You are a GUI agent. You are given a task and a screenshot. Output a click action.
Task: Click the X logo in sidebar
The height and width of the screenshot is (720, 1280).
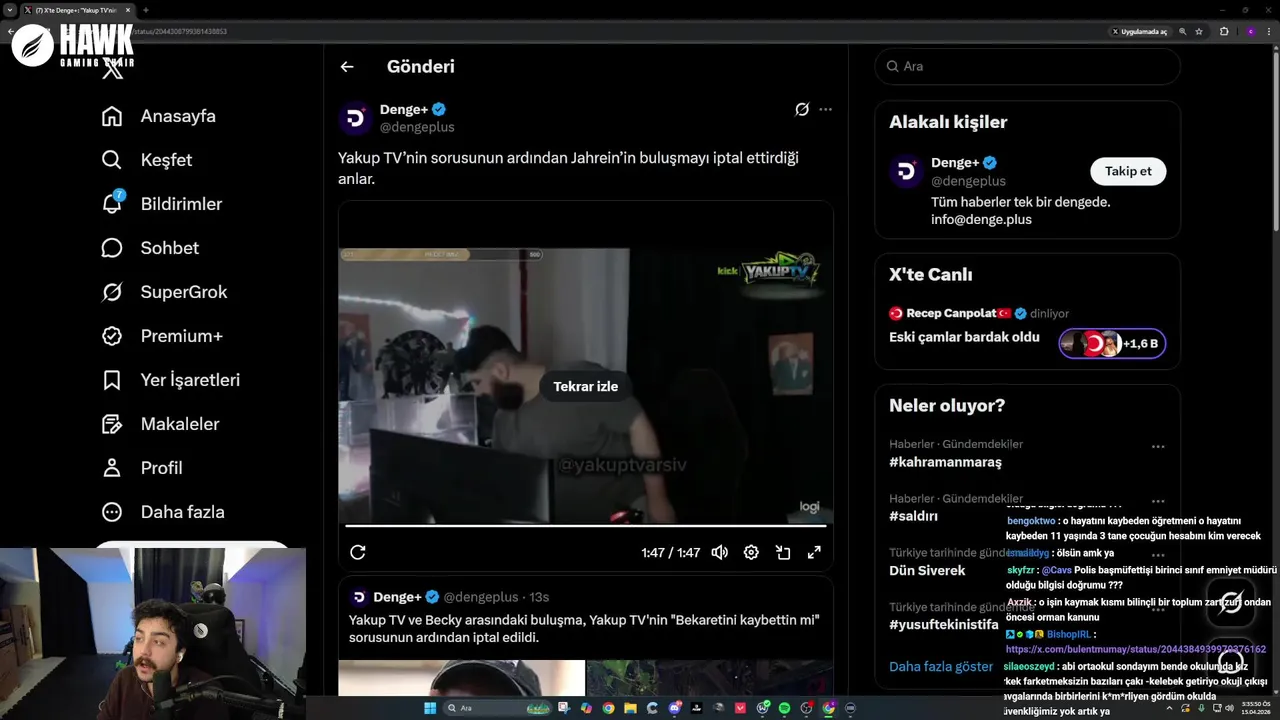pyautogui.click(x=113, y=70)
